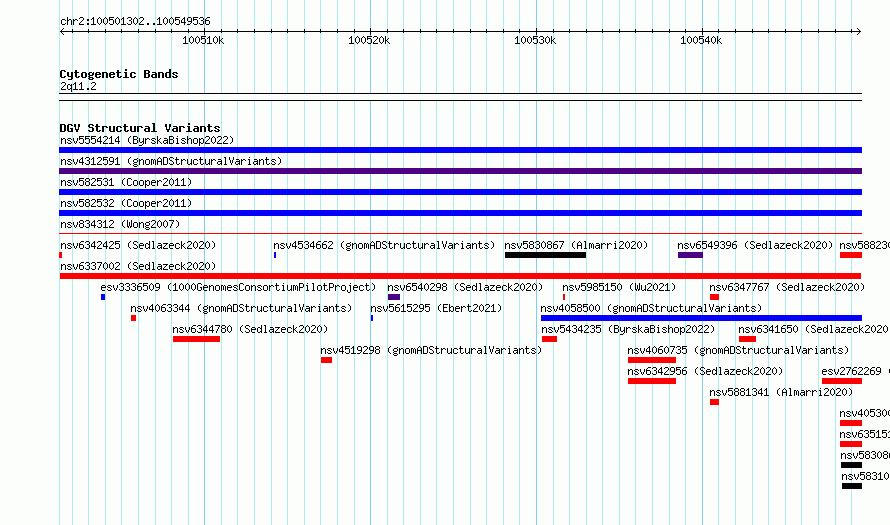
Task: Click the nsv6342425 (Sedlazeck2020) label
Action: click(x=138, y=245)
